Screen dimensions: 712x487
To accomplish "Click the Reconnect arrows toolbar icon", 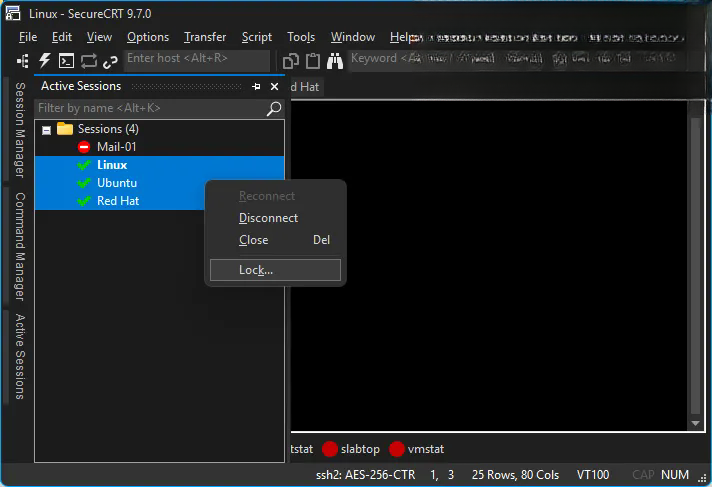I will 89,60.
